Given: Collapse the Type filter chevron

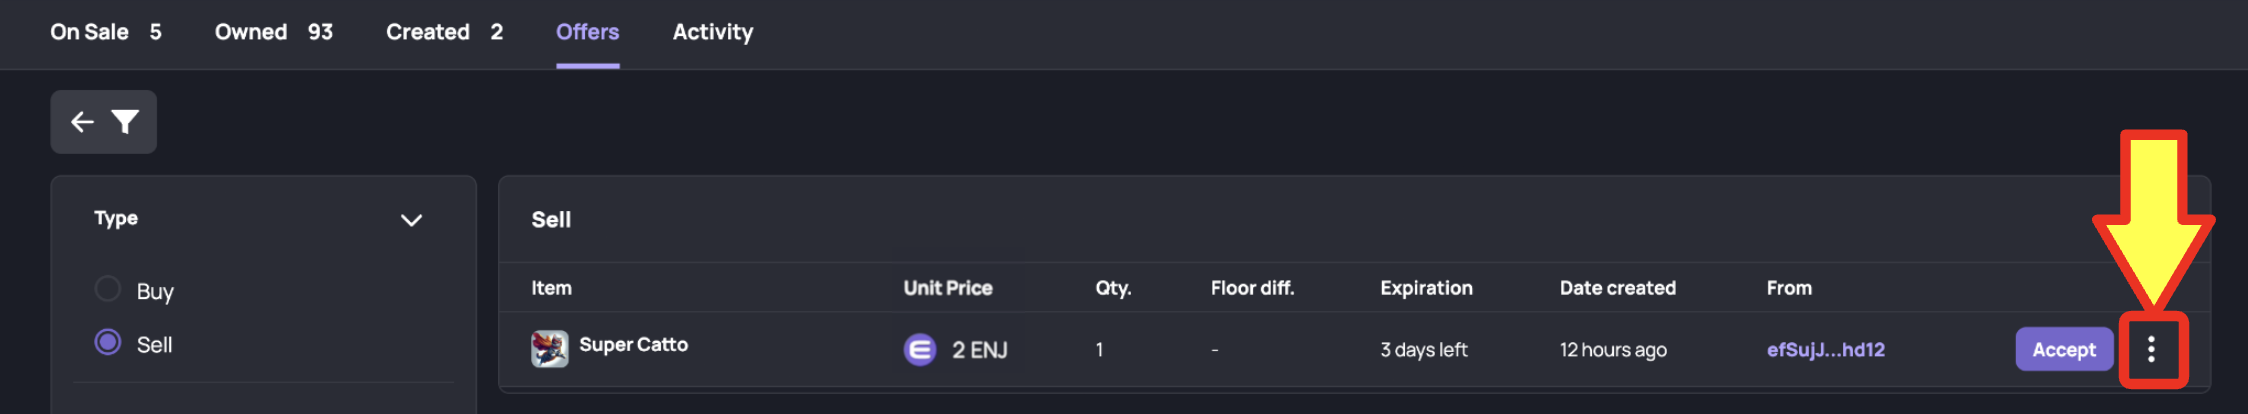Looking at the screenshot, I should (411, 220).
